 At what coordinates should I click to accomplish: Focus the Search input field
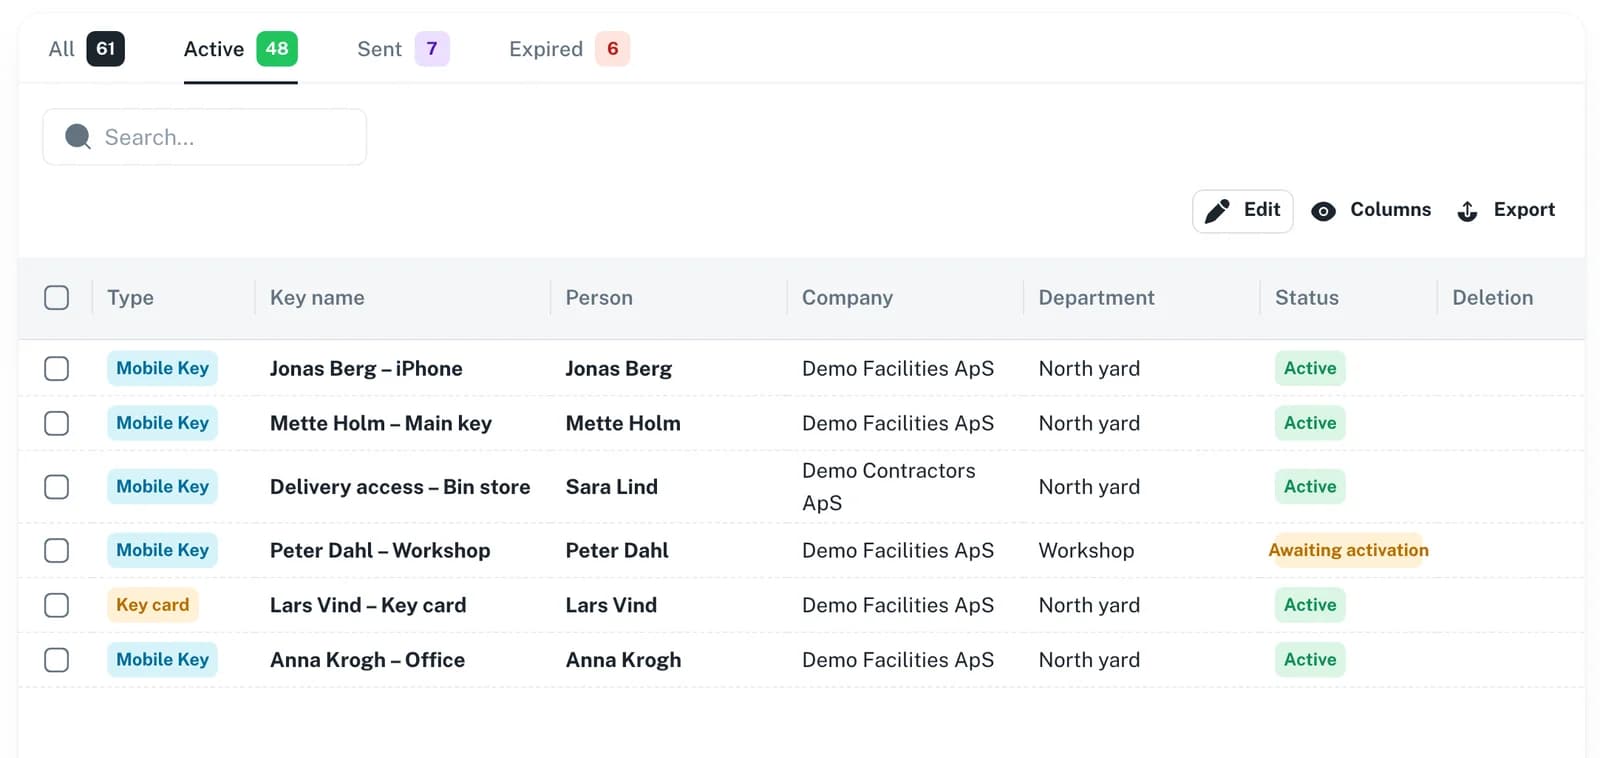tap(204, 137)
